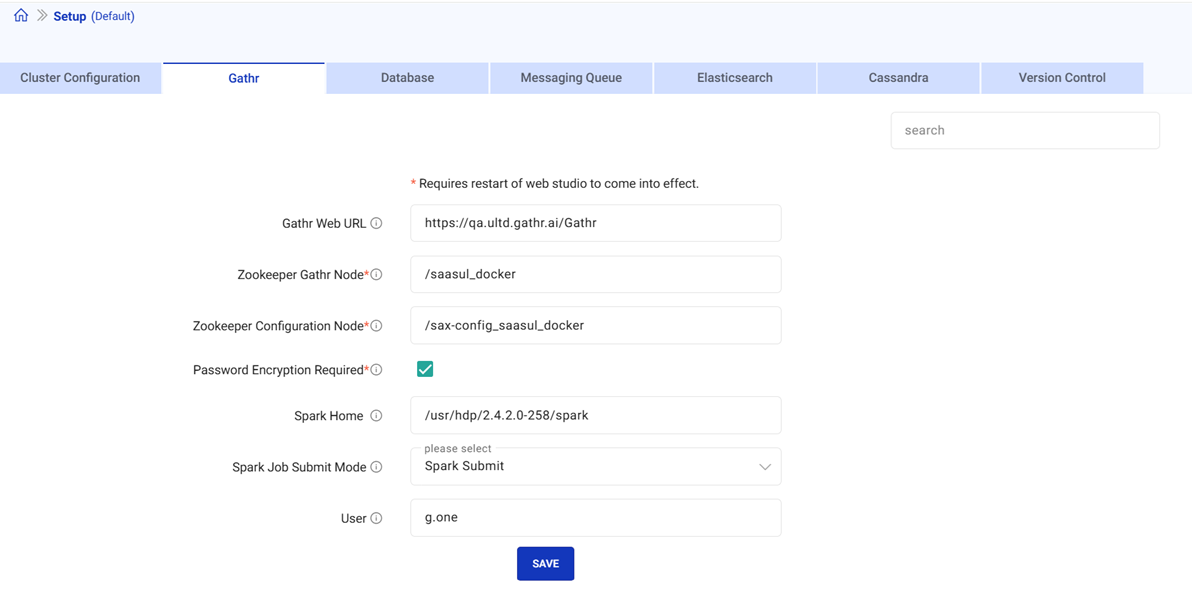Click info icon beside Zookeeper Configuration Node

(x=377, y=326)
